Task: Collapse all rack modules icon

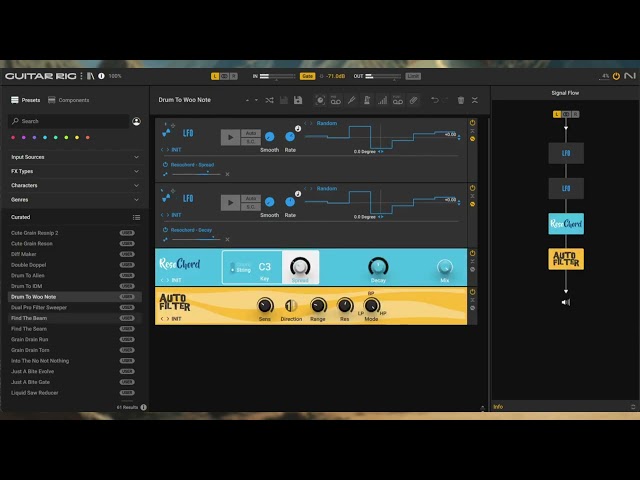Action: click(475, 100)
